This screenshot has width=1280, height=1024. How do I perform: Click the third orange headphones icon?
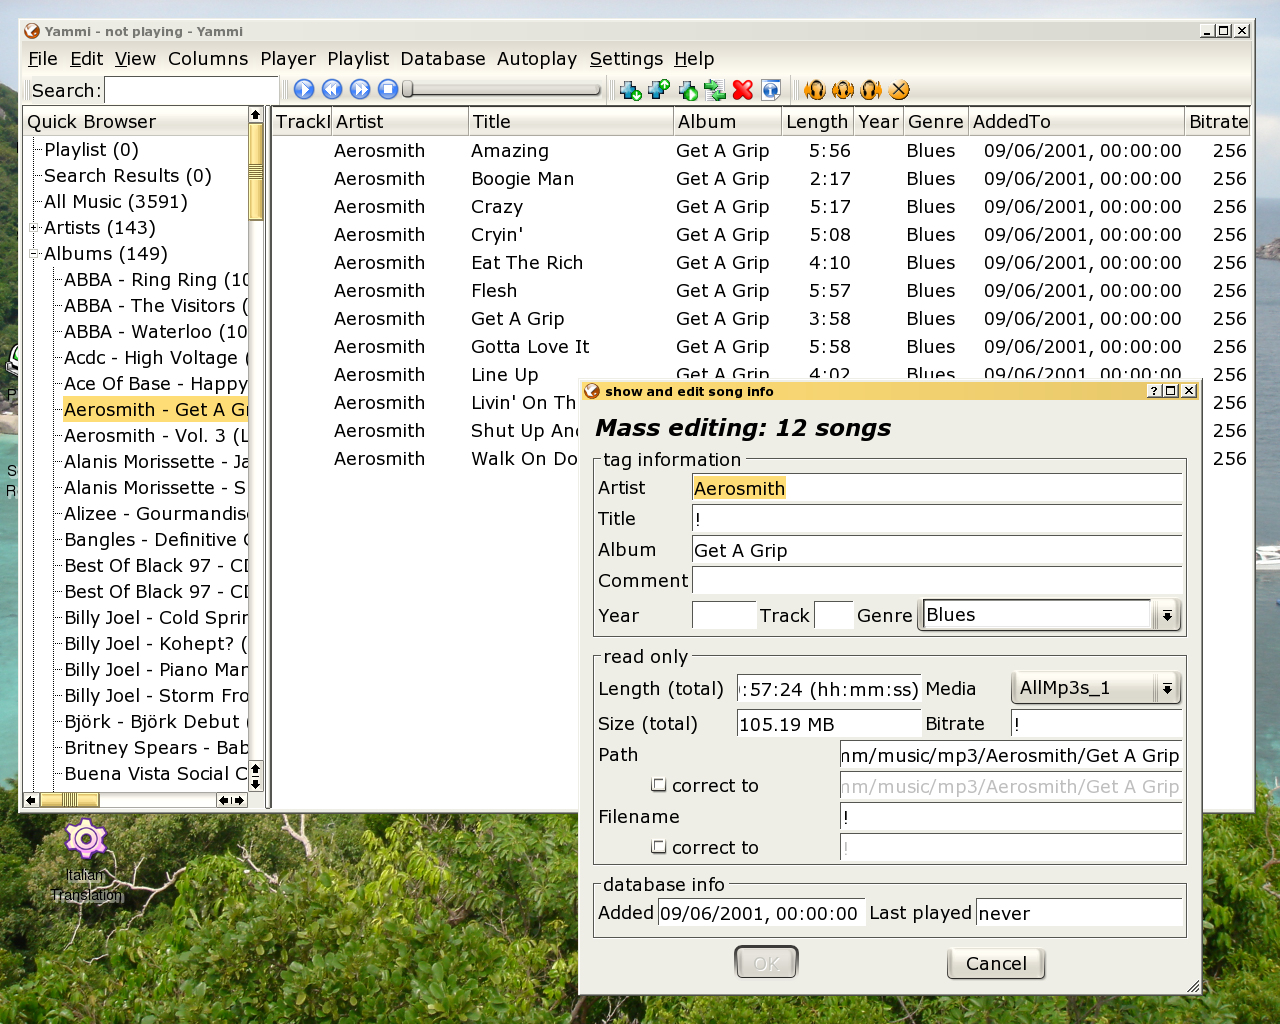(871, 90)
